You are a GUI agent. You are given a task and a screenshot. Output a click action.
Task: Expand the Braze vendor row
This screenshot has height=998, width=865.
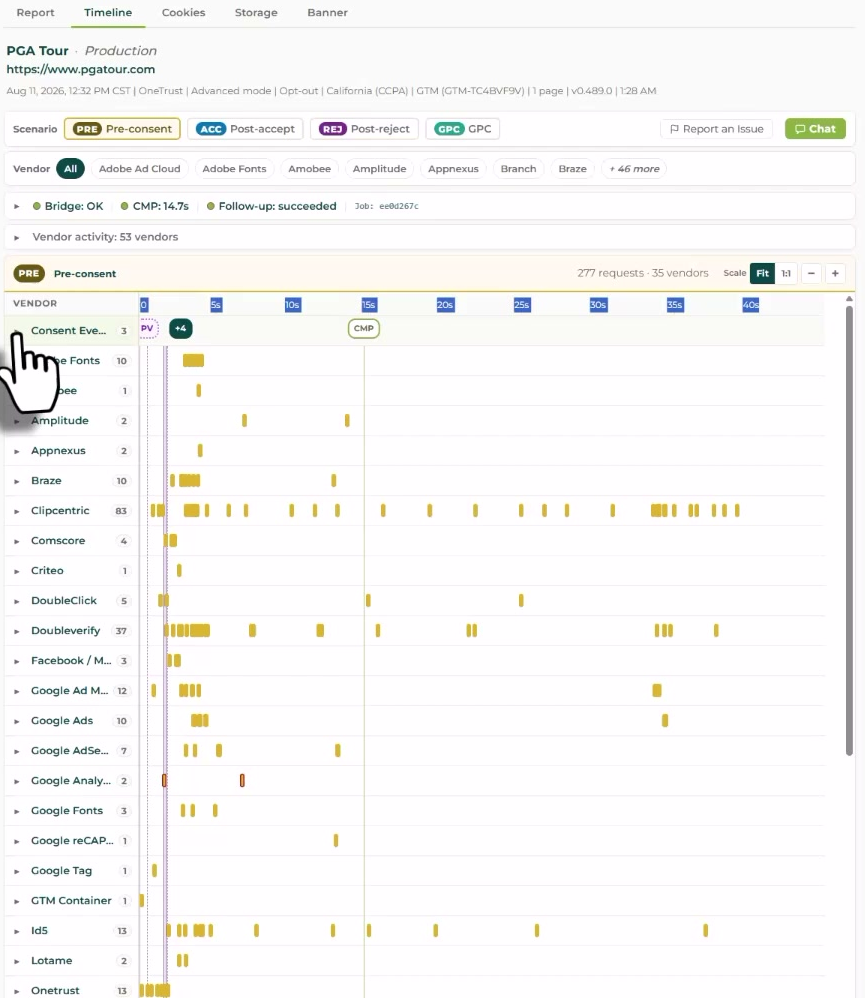(17, 481)
